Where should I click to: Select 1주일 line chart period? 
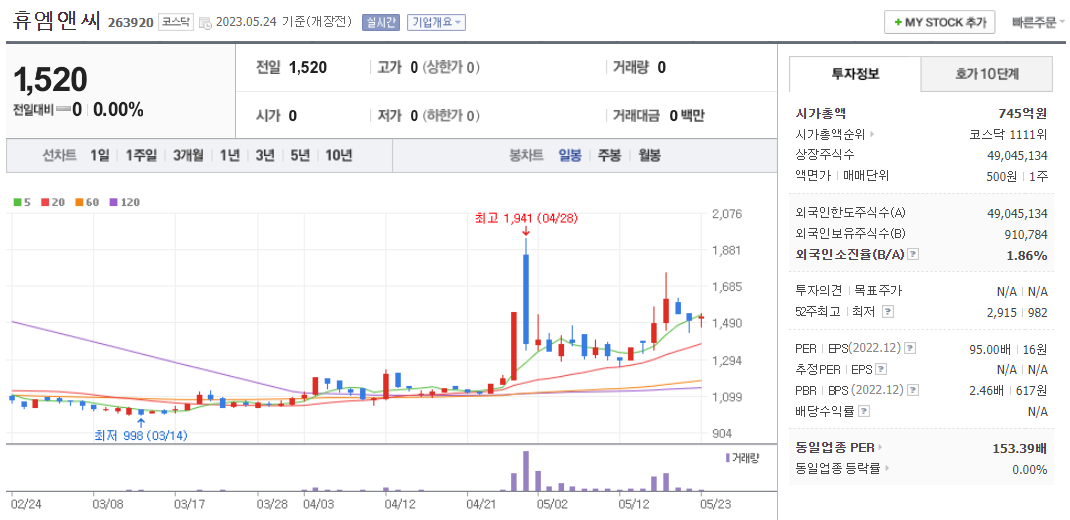(141, 155)
